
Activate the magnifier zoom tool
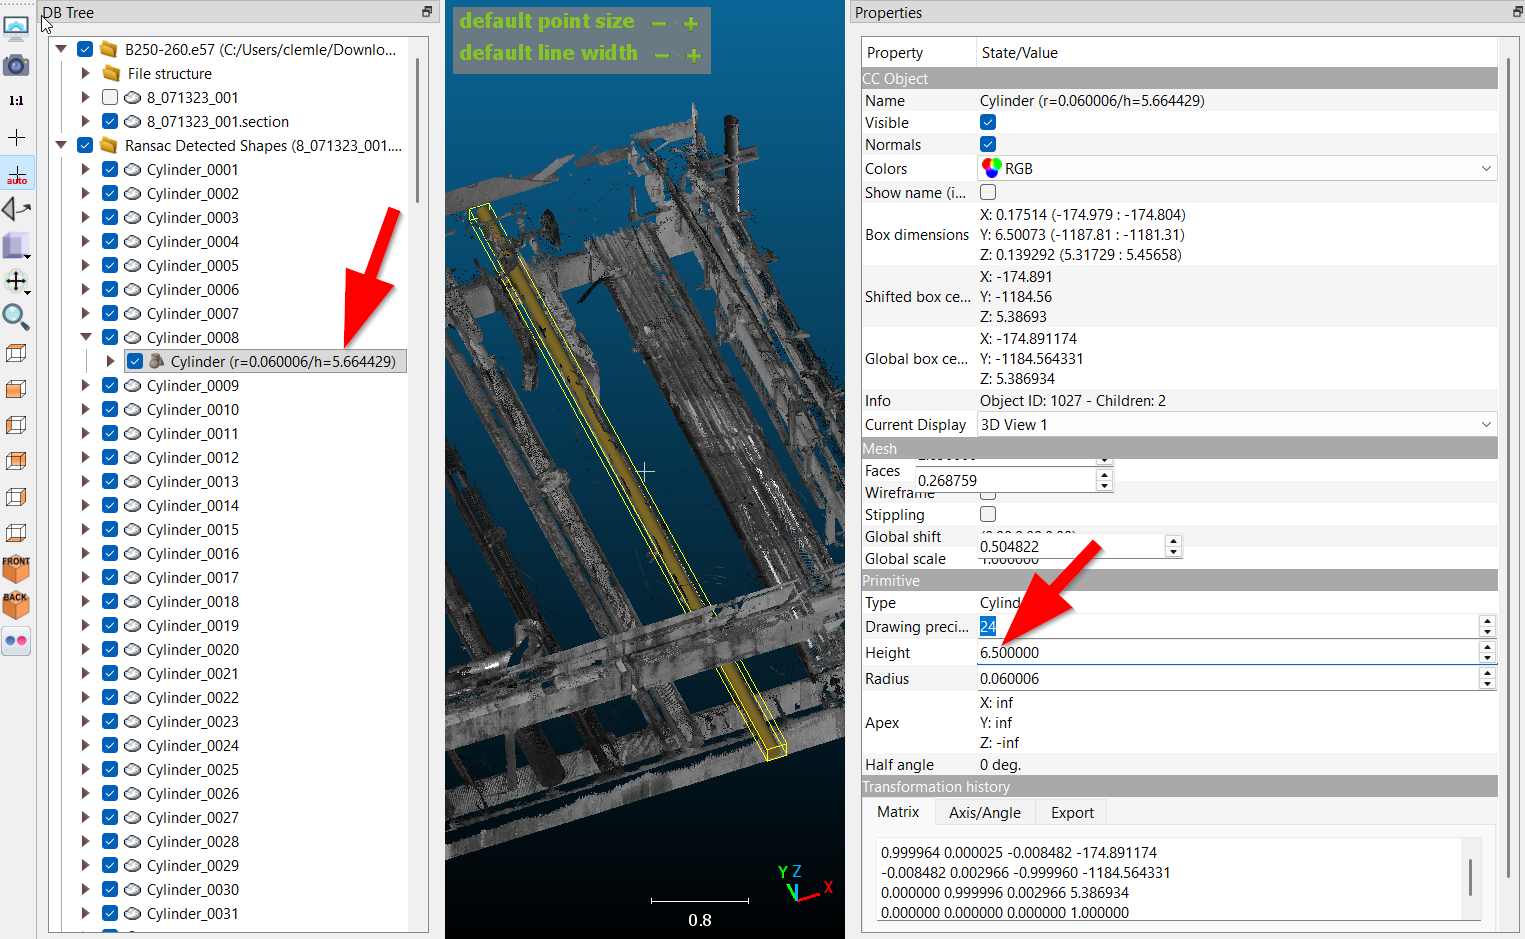[16, 317]
